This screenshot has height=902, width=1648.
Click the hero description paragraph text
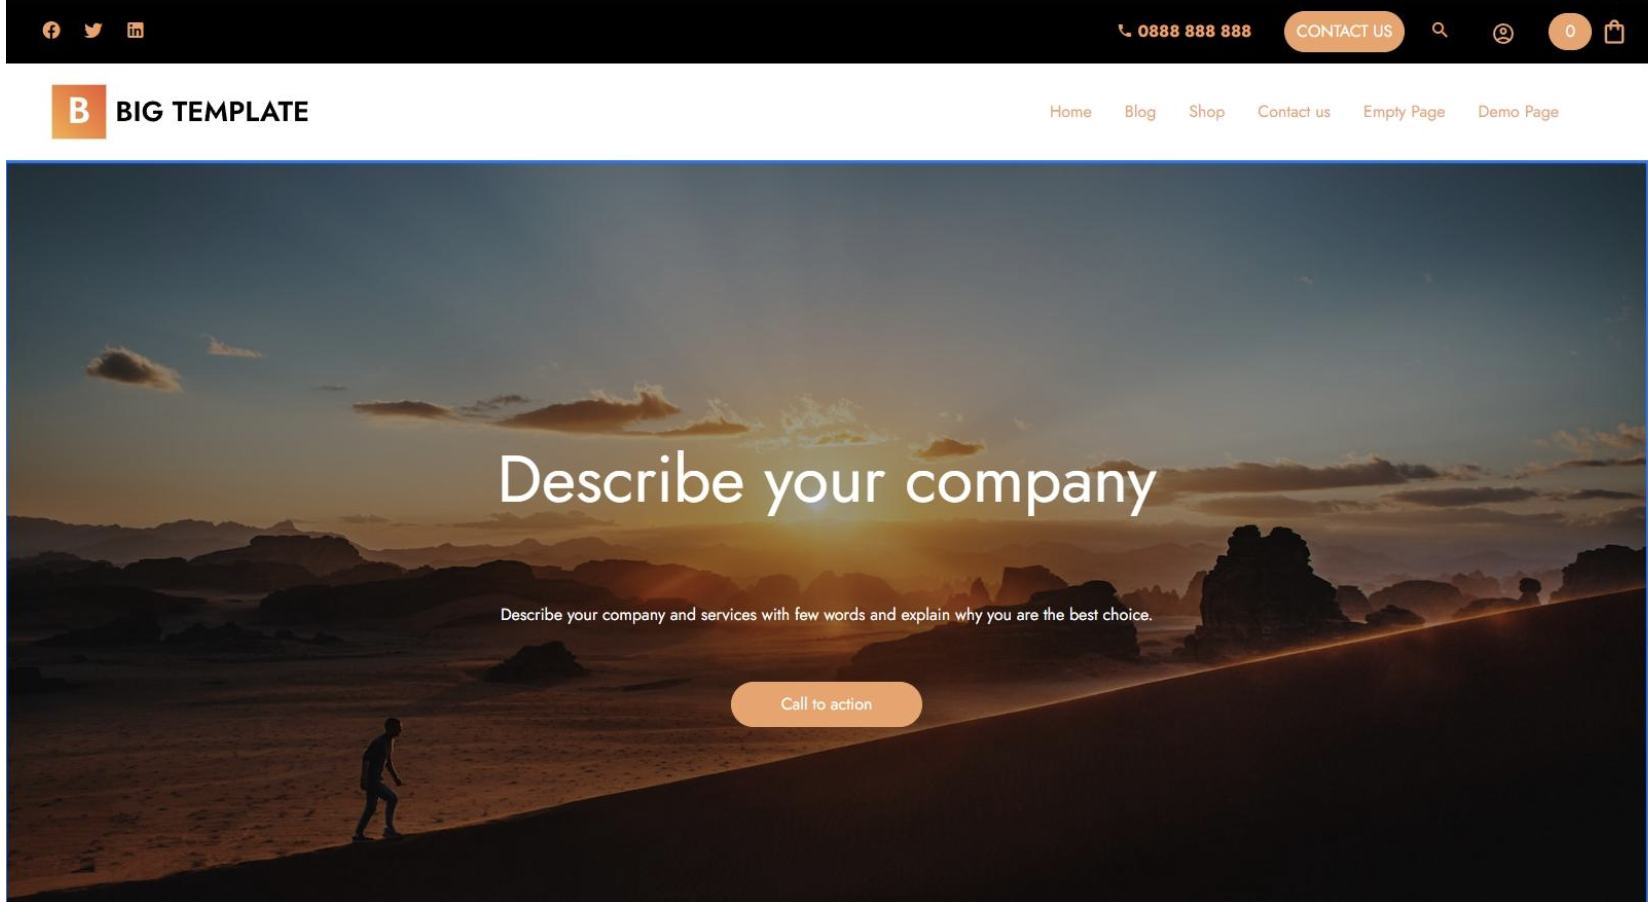(826, 615)
